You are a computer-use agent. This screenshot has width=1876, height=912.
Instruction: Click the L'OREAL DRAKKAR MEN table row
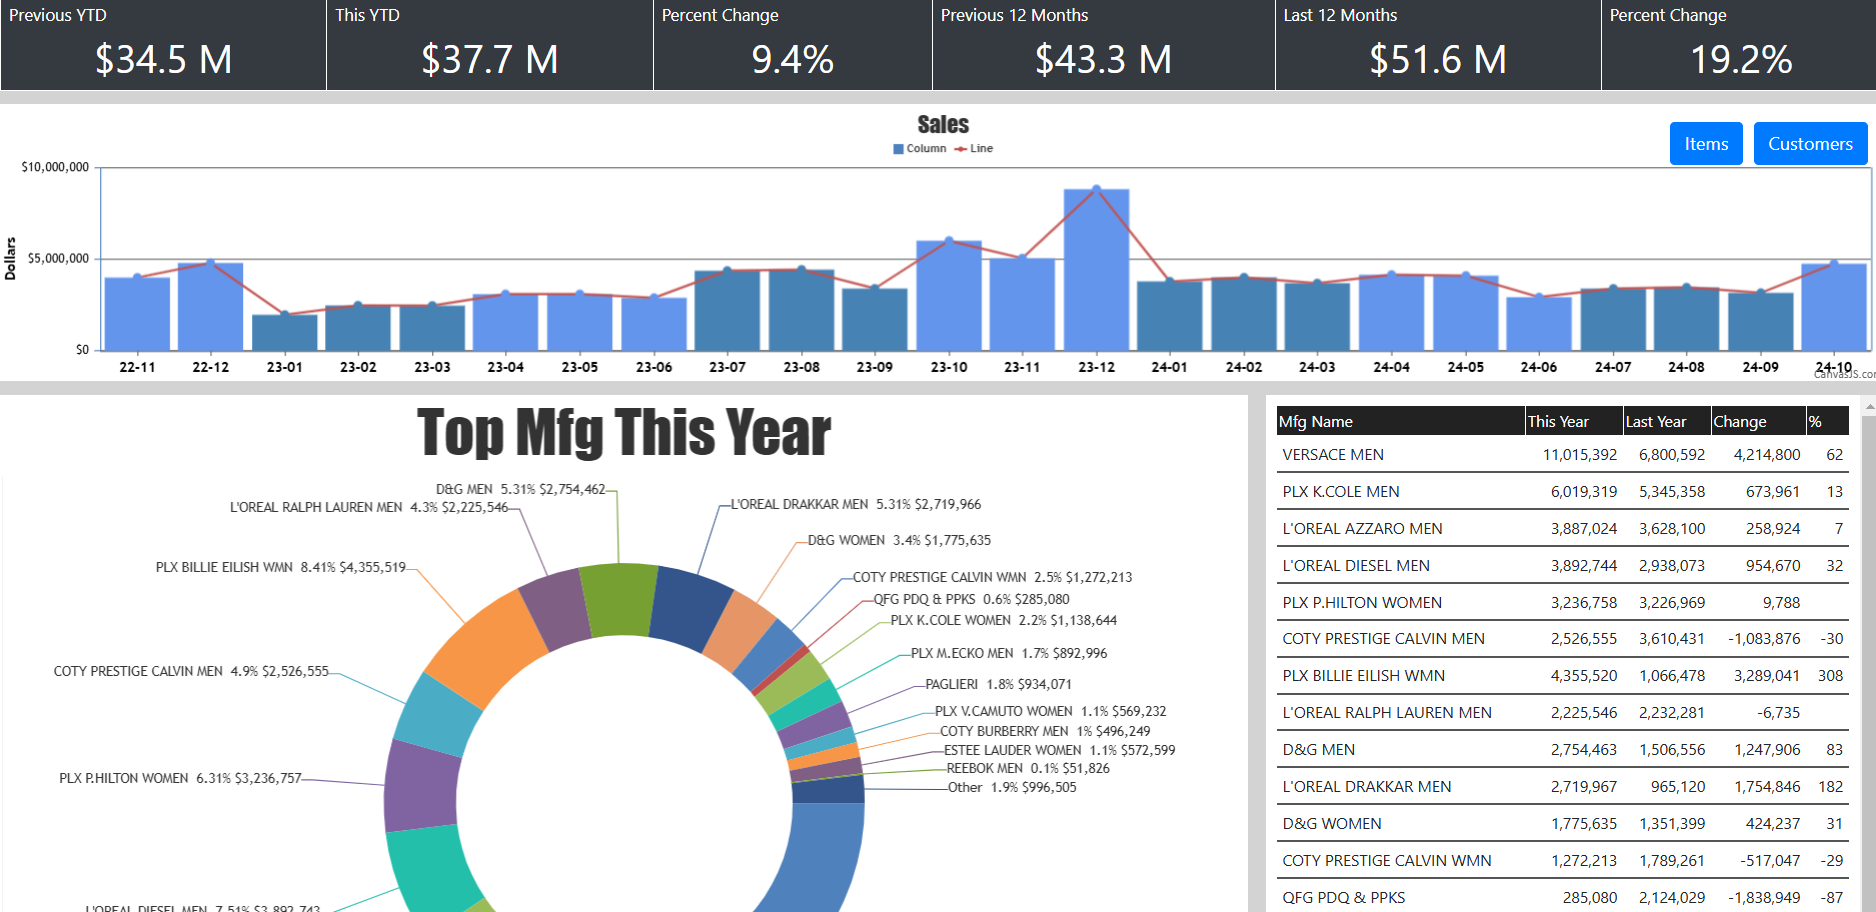[x=1560, y=787]
